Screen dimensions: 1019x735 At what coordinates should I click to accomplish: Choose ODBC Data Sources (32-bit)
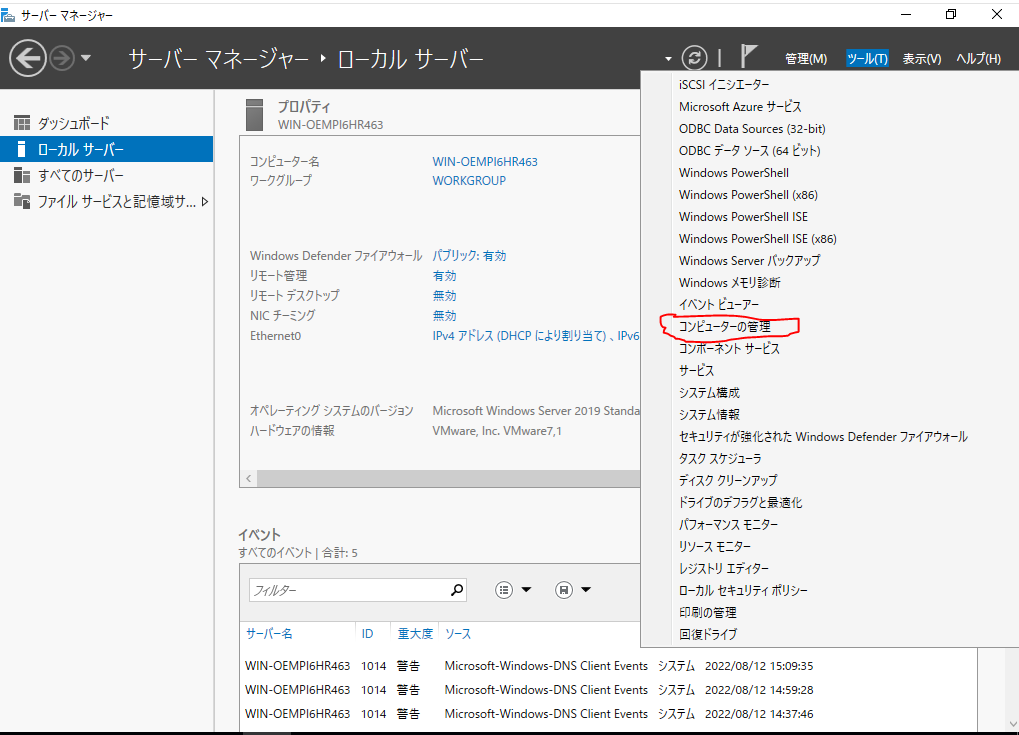coord(752,129)
